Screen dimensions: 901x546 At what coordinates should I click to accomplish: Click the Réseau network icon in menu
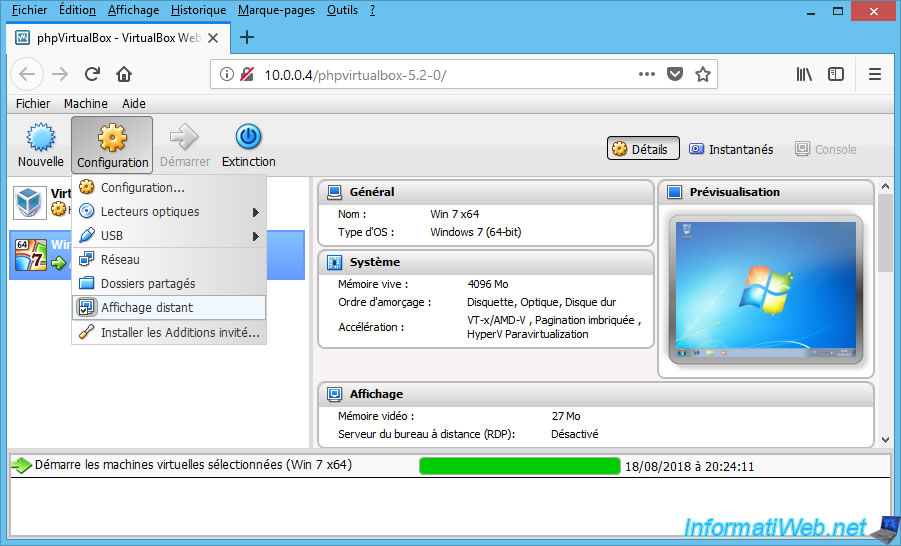pyautogui.click(x=87, y=259)
